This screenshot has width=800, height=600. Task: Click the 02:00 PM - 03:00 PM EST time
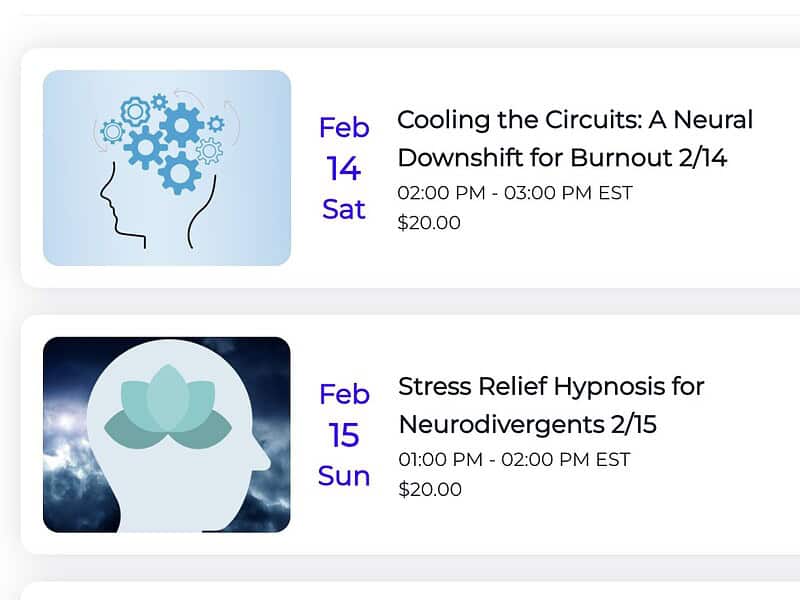[514, 193]
